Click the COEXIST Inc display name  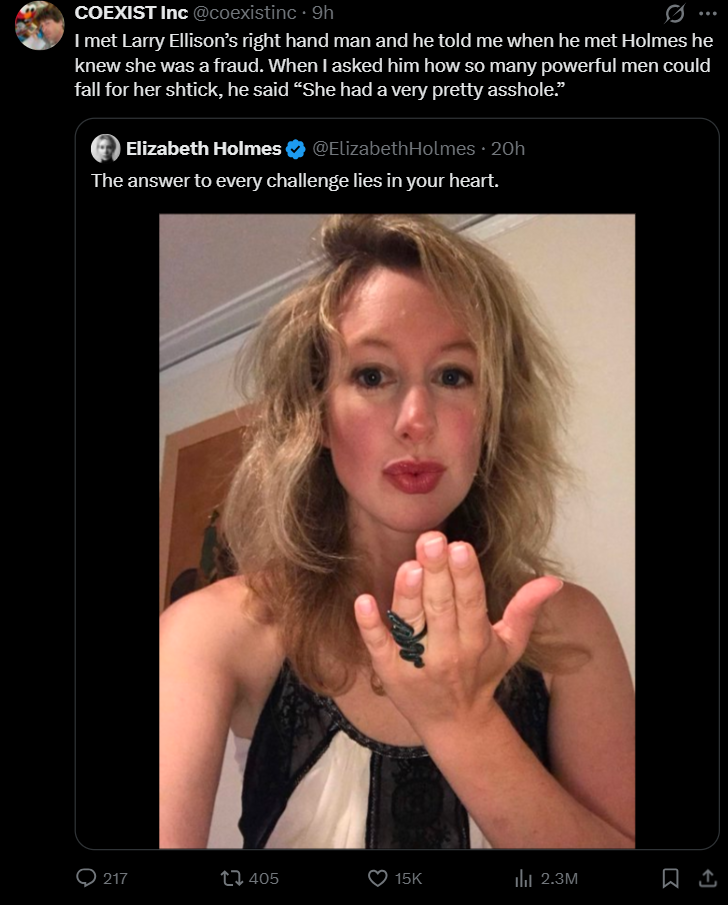pos(131,13)
